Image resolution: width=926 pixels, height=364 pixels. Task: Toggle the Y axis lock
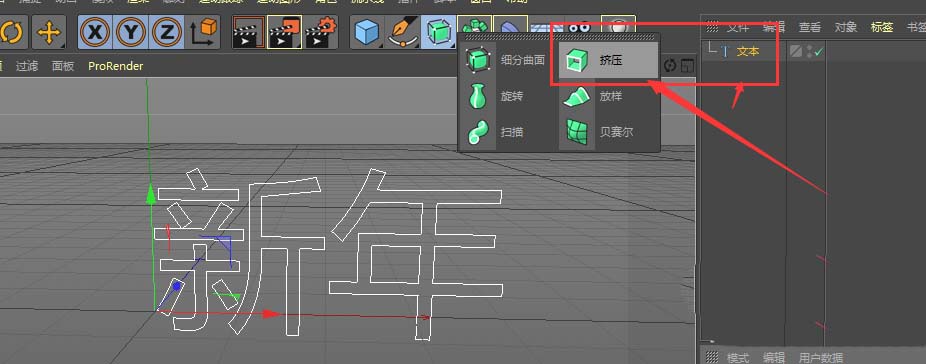[131, 32]
